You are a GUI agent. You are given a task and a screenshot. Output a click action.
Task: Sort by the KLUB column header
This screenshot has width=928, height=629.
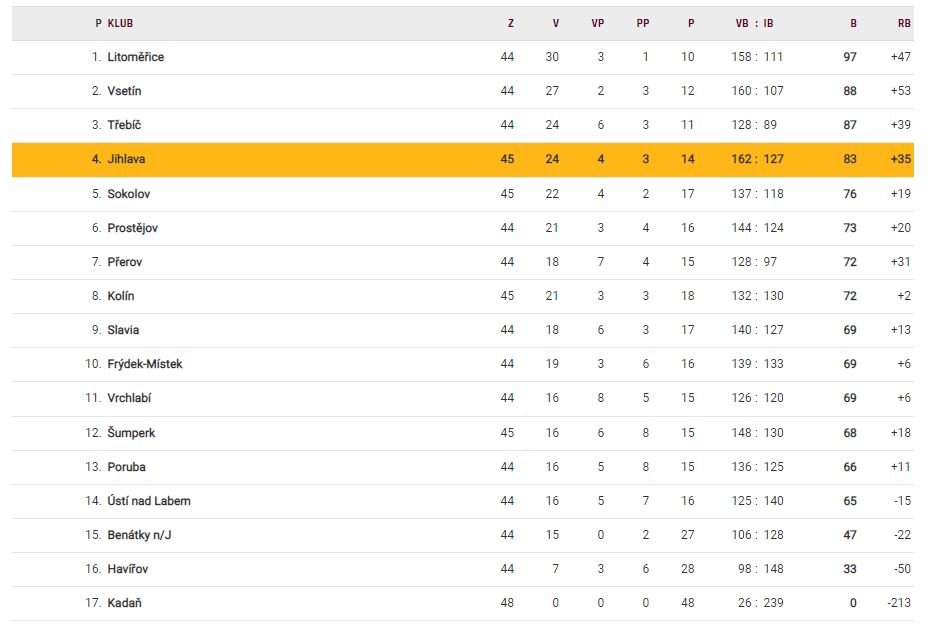click(x=120, y=23)
